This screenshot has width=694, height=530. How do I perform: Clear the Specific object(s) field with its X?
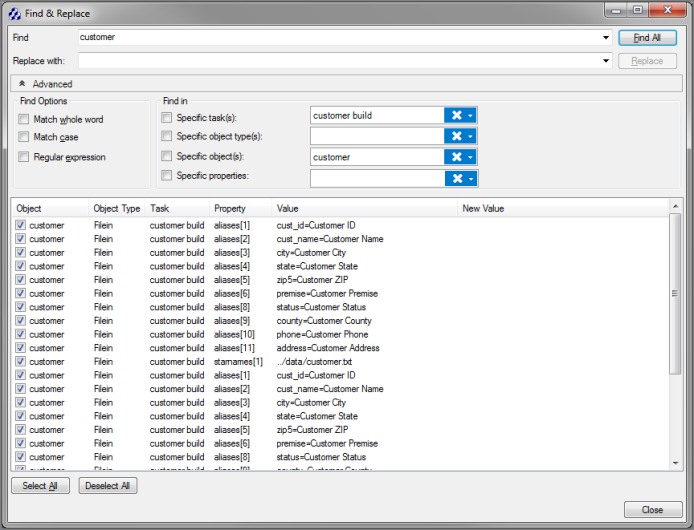tap(456, 157)
